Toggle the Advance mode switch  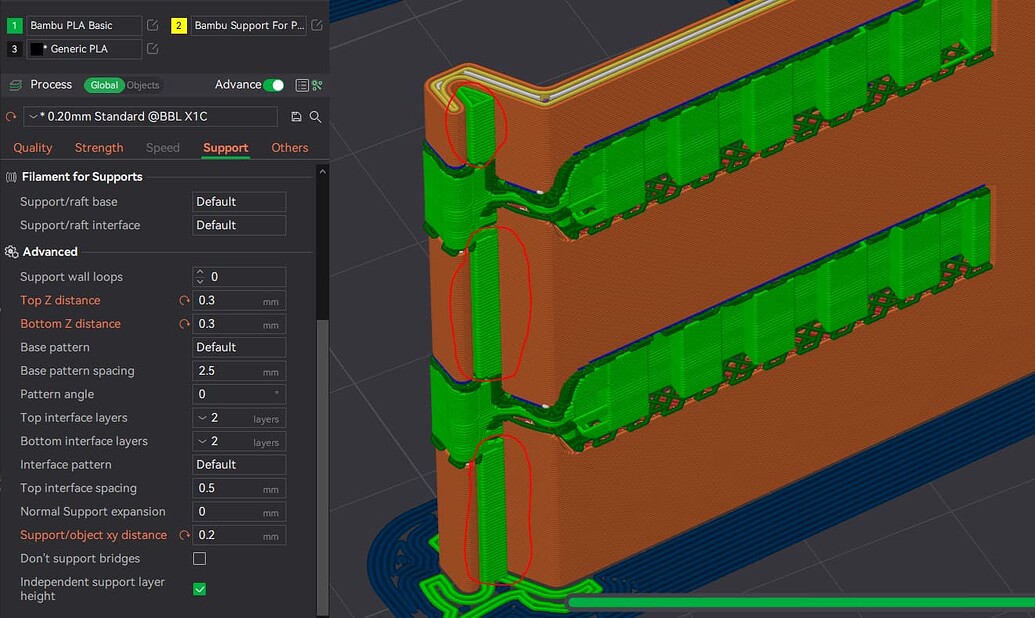point(273,85)
